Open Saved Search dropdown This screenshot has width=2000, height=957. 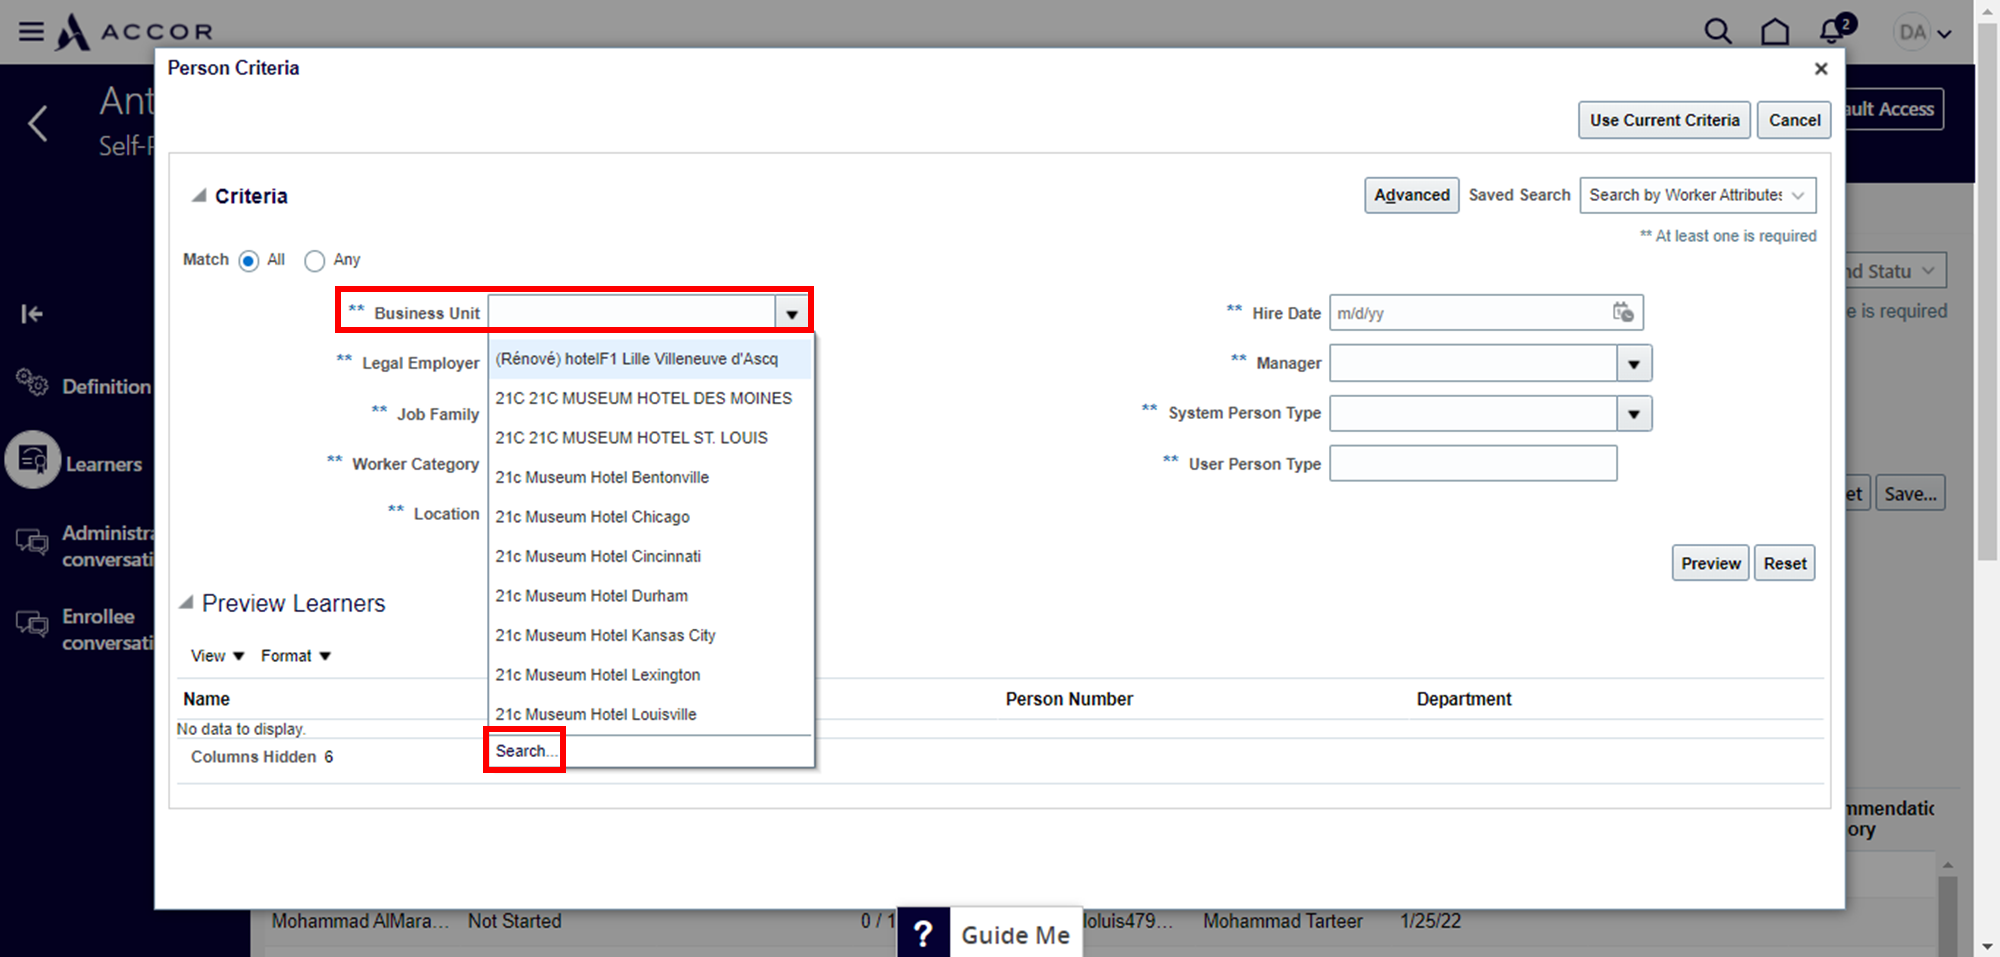1697,195
